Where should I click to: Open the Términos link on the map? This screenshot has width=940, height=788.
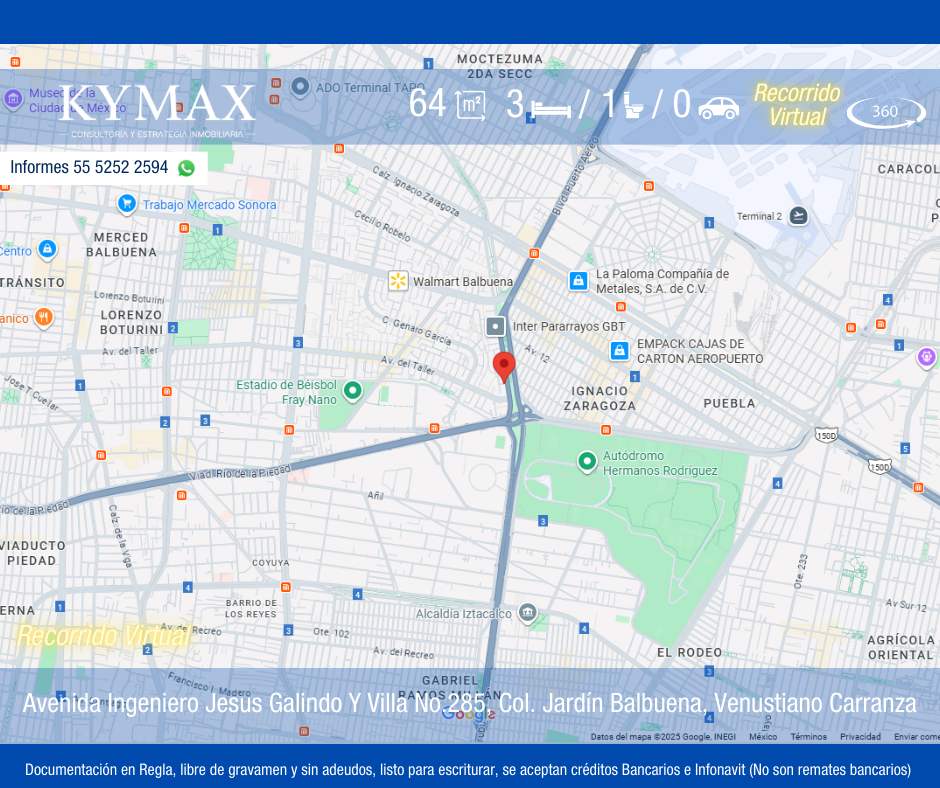[x=808, y=737]
